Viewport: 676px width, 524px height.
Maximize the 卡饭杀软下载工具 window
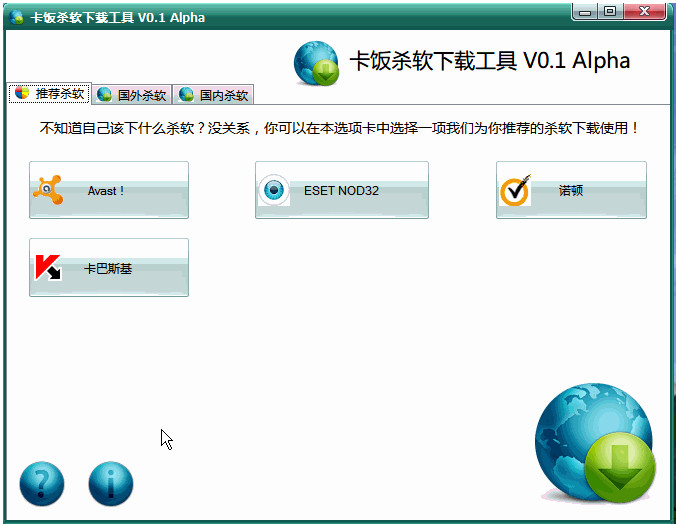[x=610, y=12]
